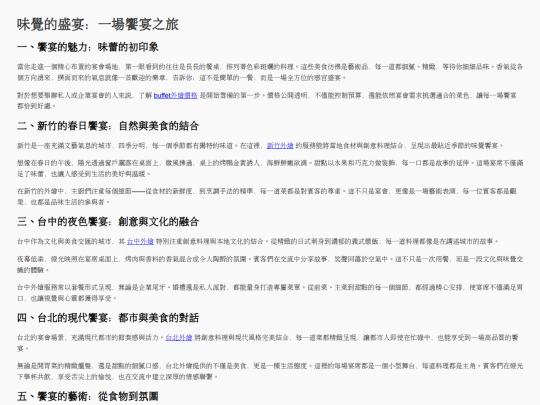Click heading 四、台北的現代饗宴：都市與美食的對話

[x=108, y=318]
